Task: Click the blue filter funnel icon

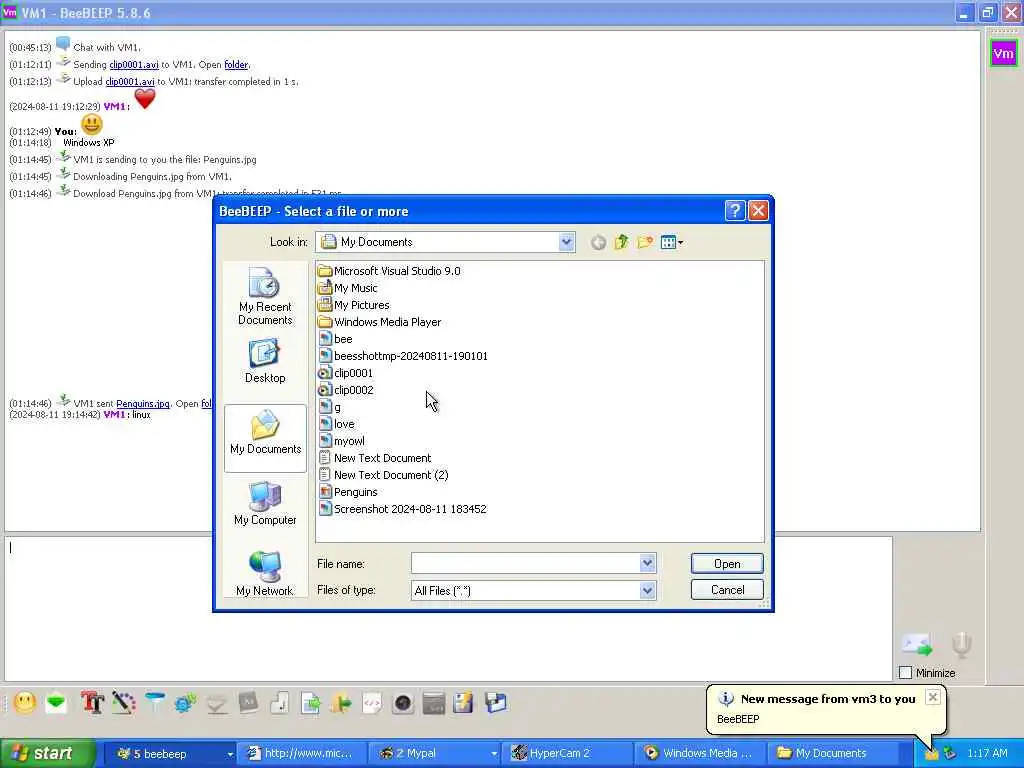Action: pos(155,703)
